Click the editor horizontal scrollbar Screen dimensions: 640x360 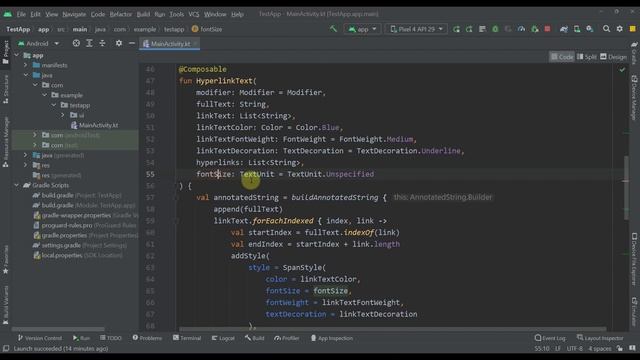click(x=392, y=329)
